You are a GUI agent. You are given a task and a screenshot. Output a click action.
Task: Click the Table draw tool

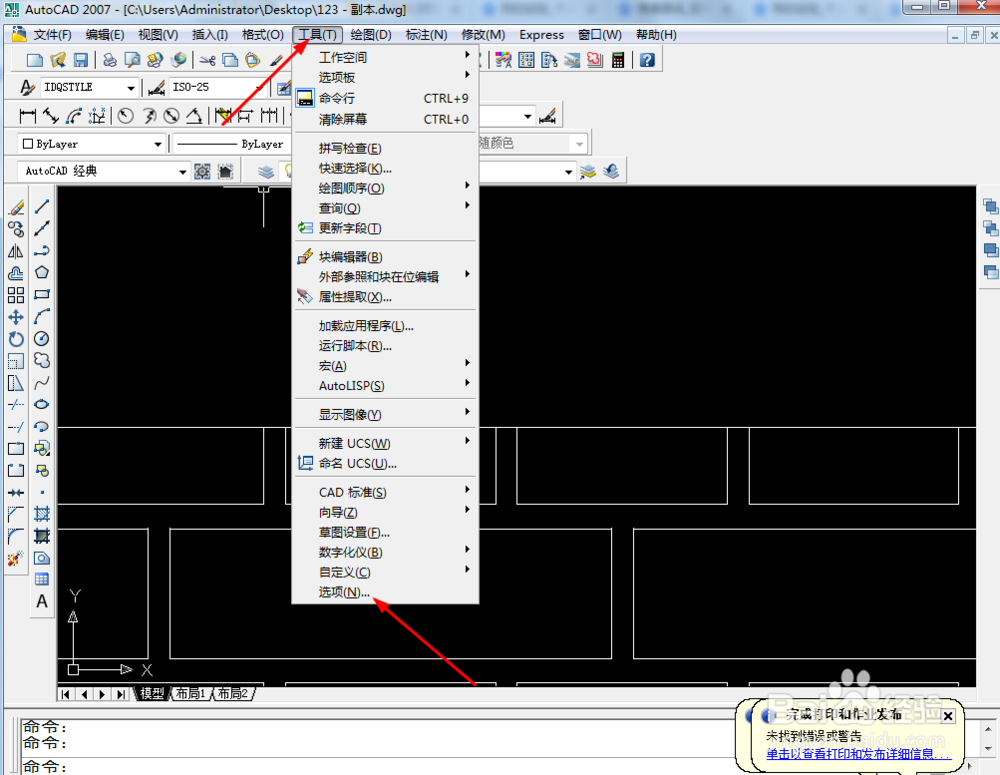42,579
